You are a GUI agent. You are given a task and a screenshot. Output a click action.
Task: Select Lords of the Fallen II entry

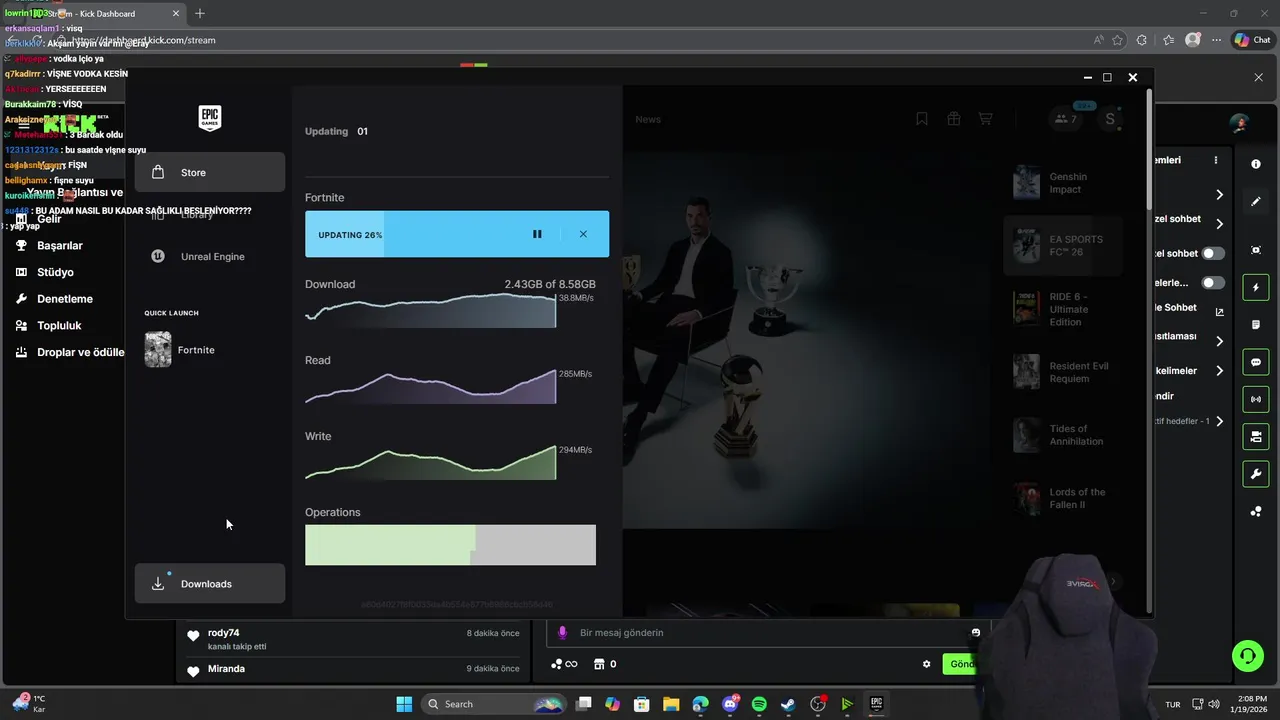click(1062, 498)
